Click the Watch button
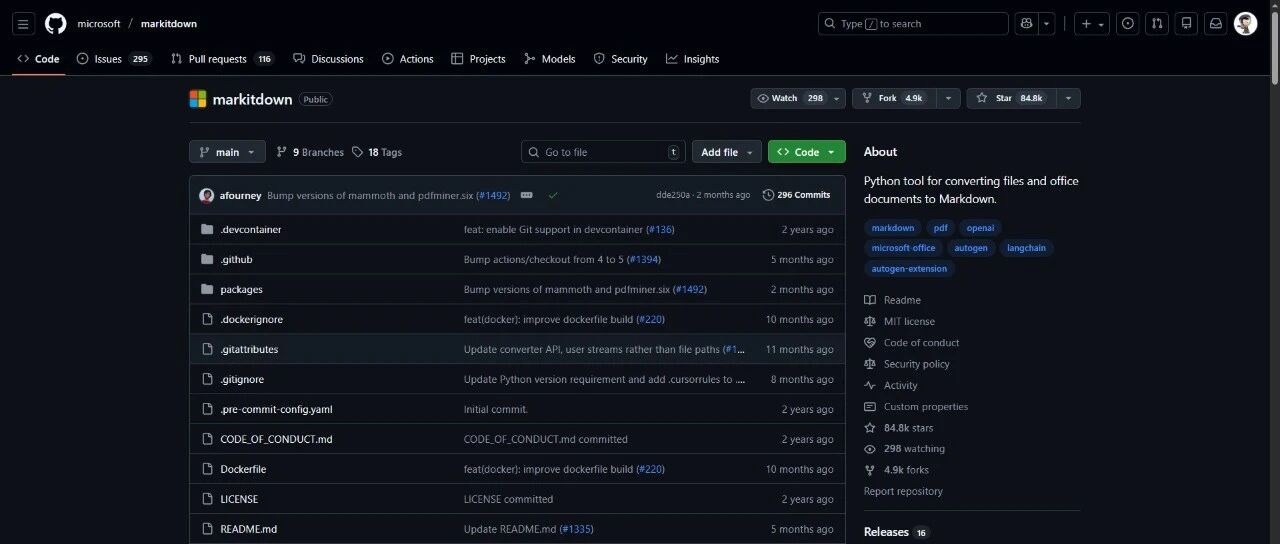The image size is (1280, 544). 791,98
